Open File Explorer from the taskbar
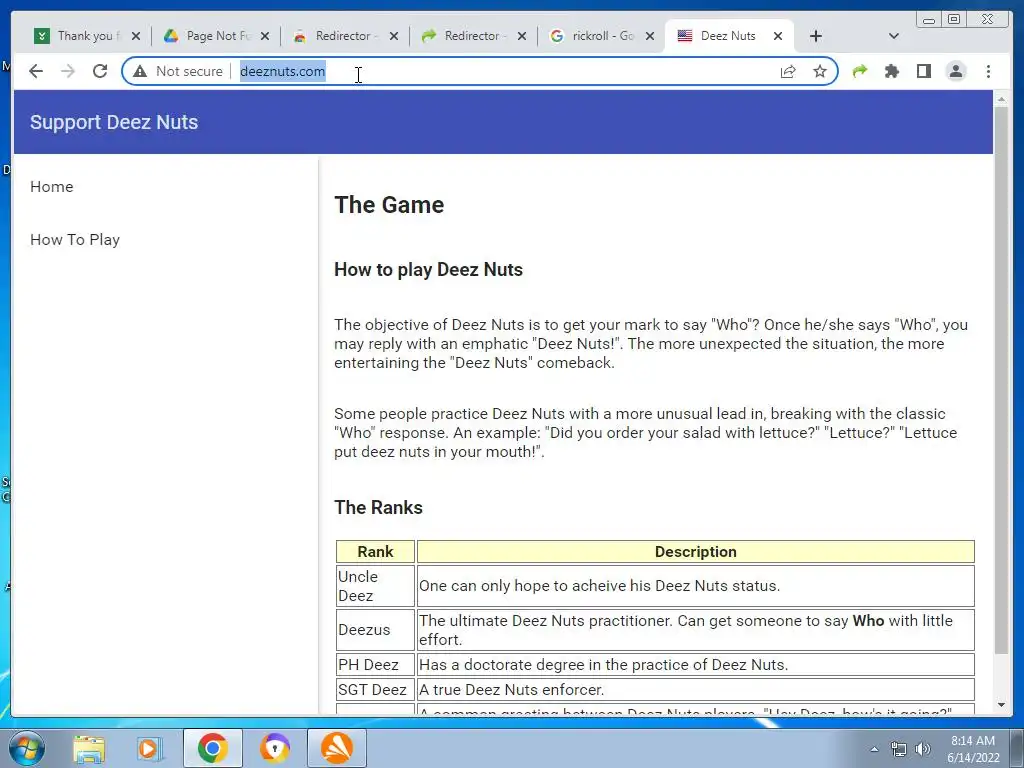The height and width of the screenshot is (768, 1024). point(89,748)
